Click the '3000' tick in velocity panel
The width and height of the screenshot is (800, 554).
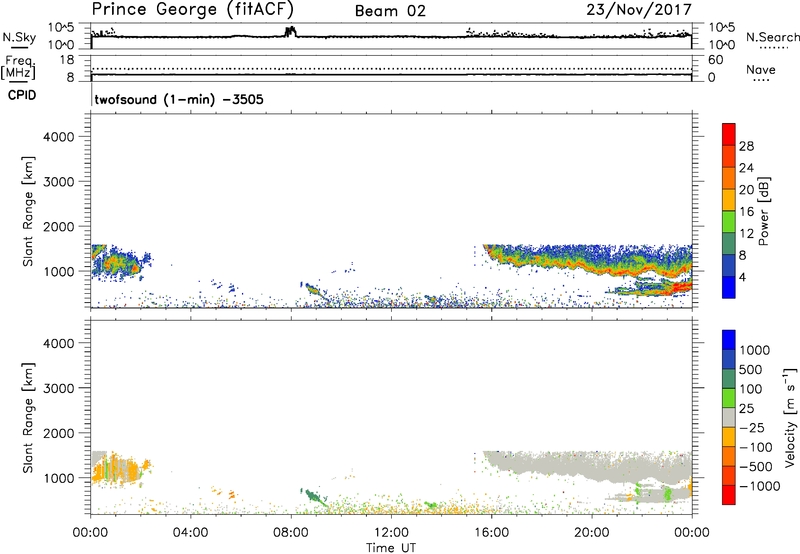coord(59,388)
